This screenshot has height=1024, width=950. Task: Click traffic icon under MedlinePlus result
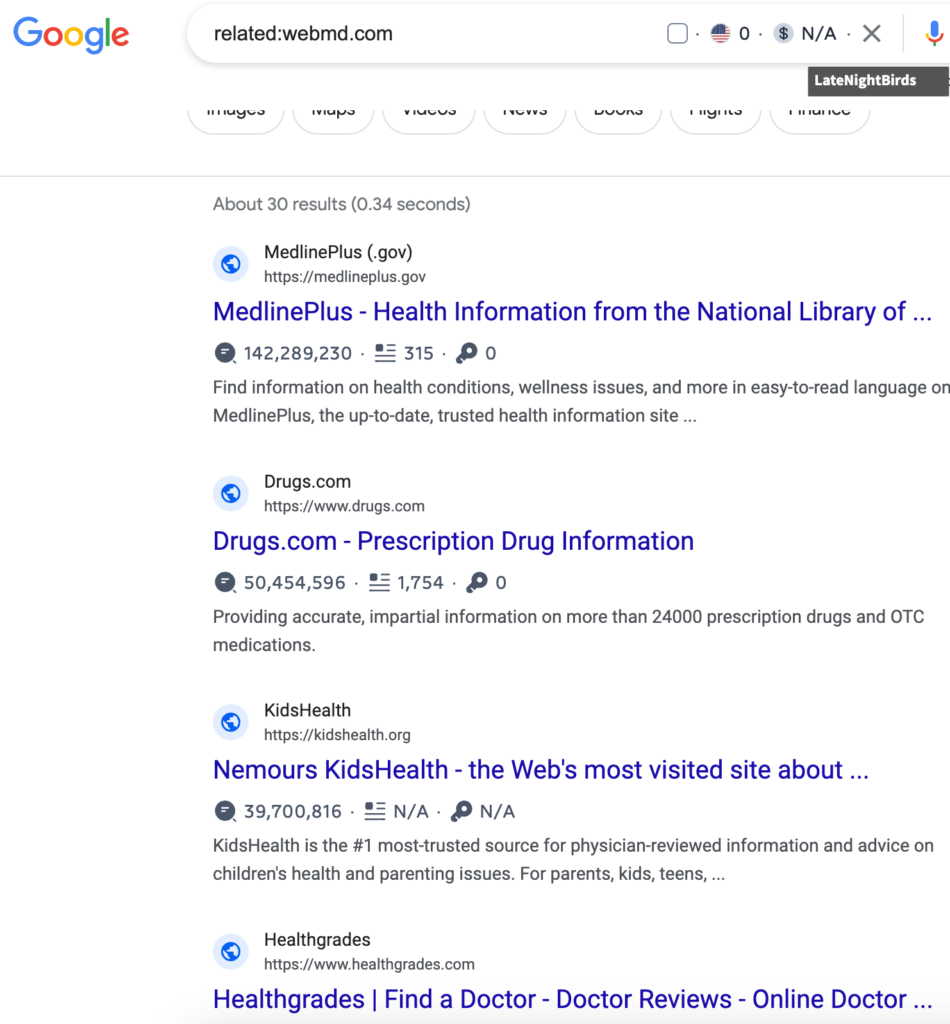[x=225, y=353]
